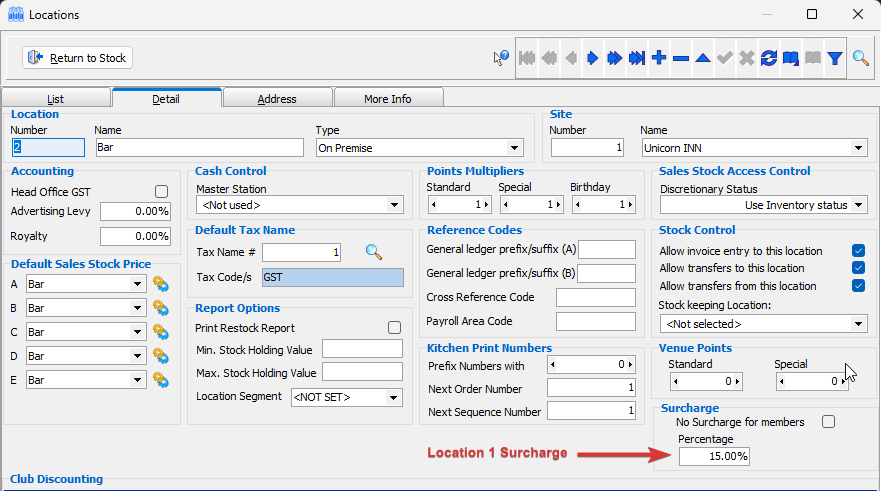Uncheck Allow transfers from this location

point(858,286)
